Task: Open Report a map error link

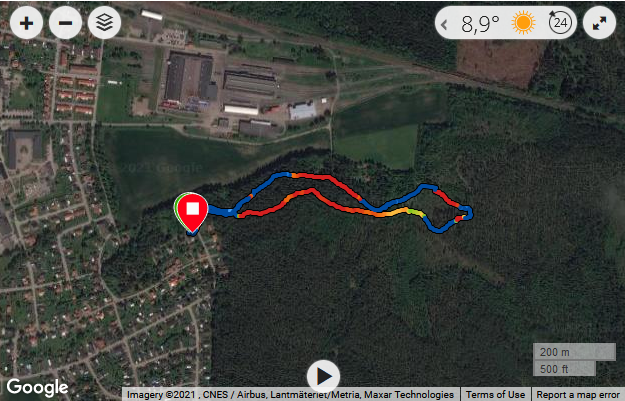Action: tap(578, 395)
